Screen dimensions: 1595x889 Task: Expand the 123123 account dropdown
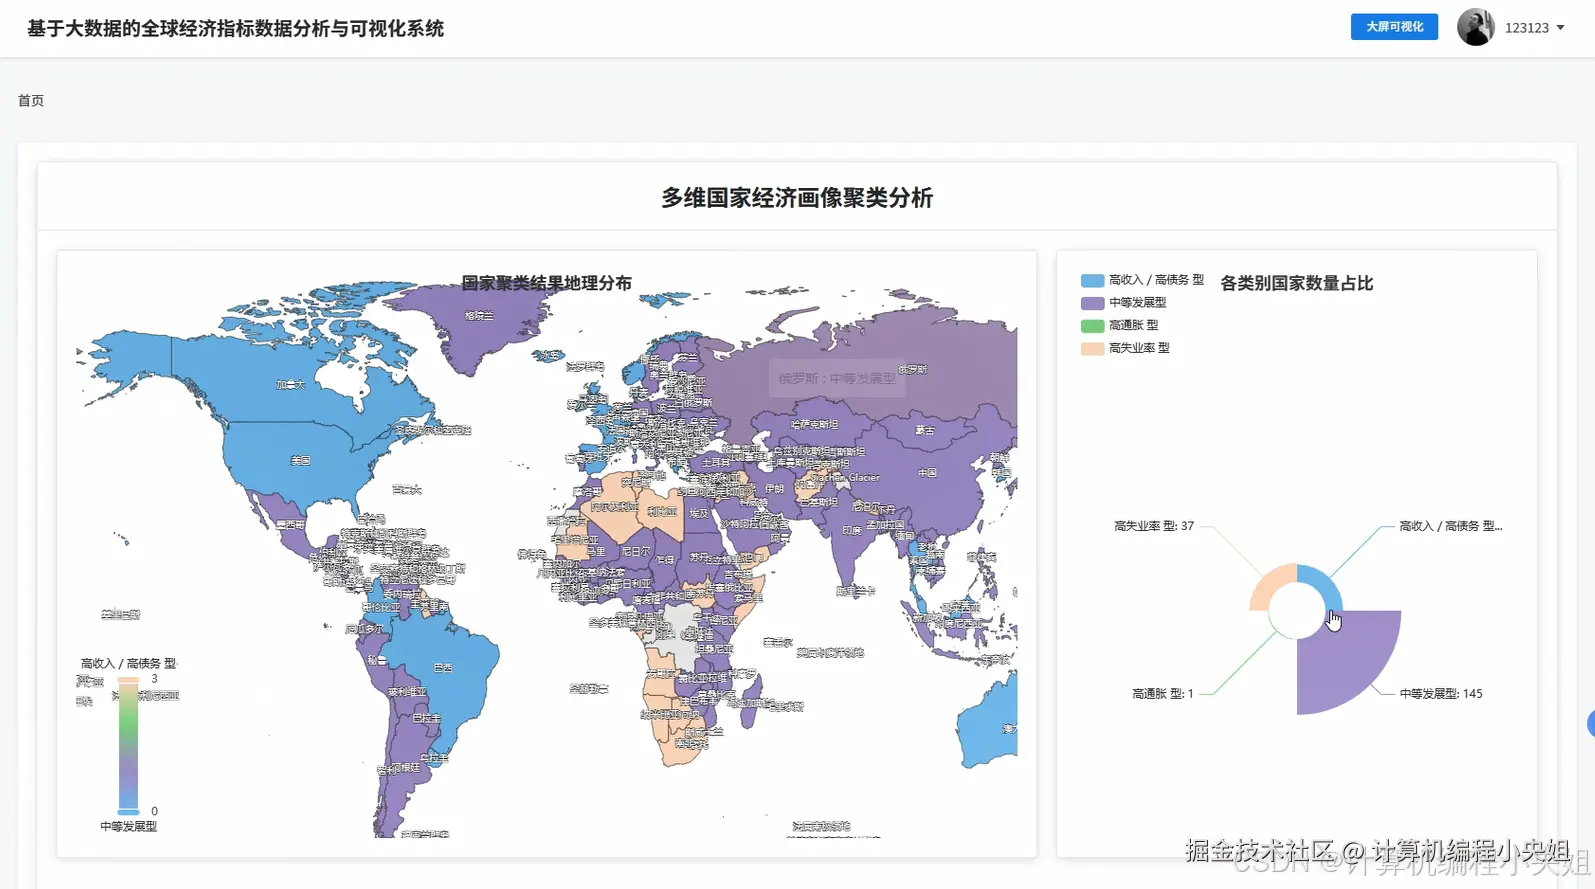click(x=1534, y=28)
